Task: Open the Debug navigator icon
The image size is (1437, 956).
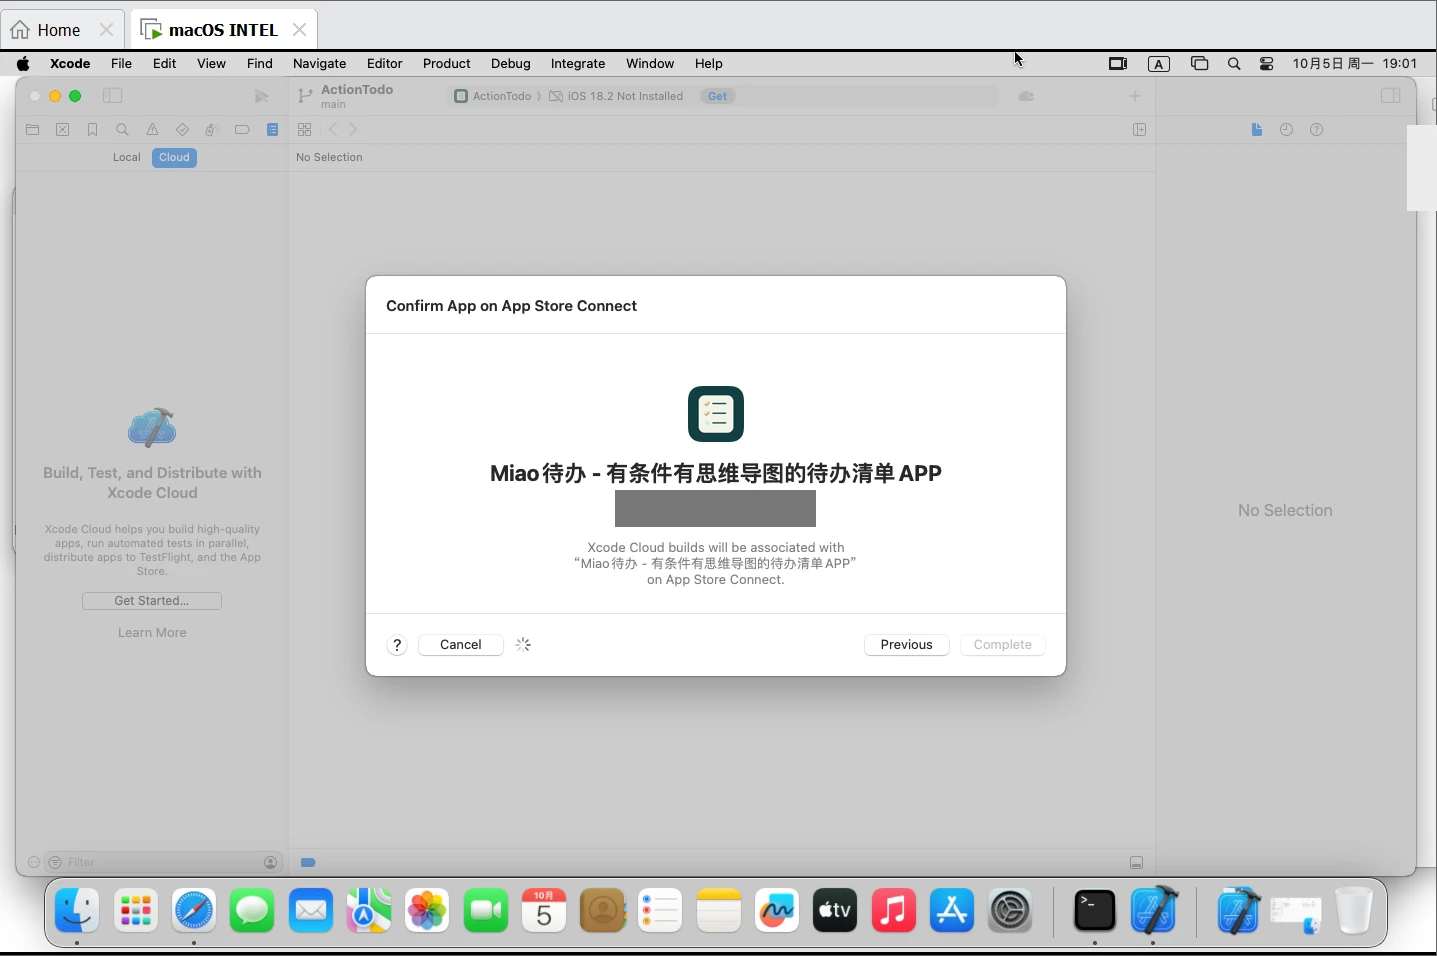Action: (x=212, y=130)
